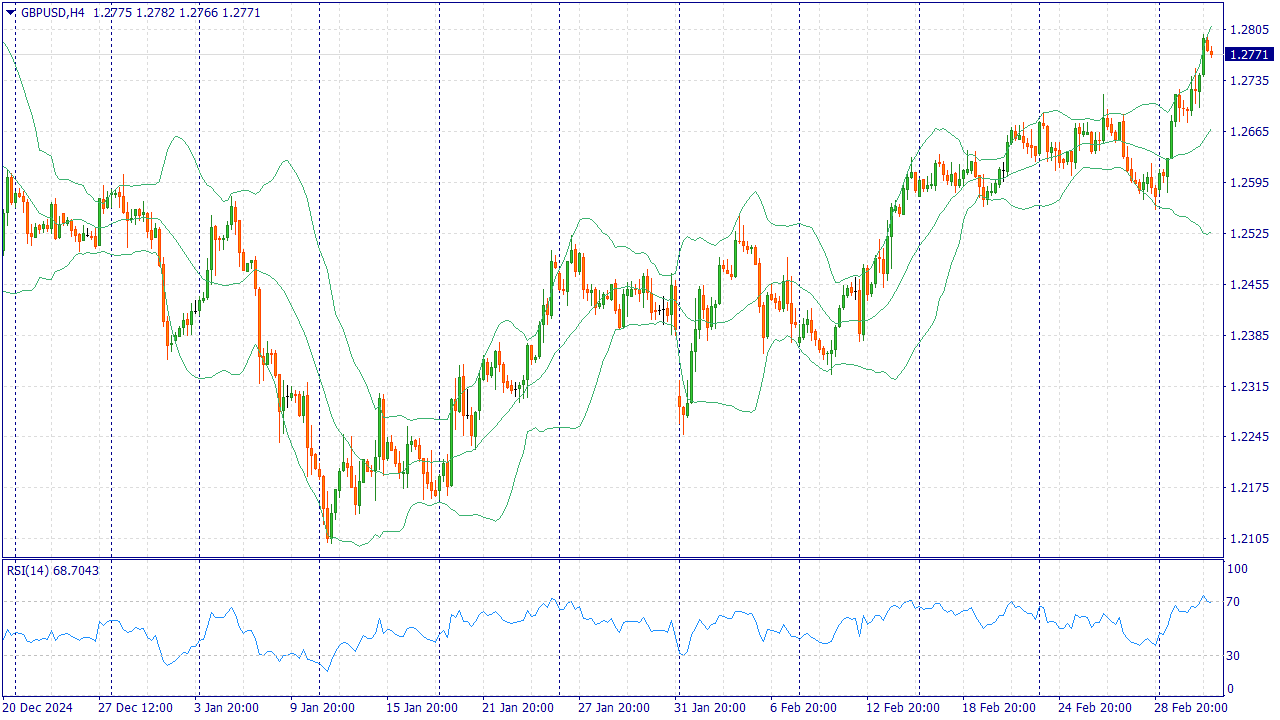The height and width of the screenshot is (720, 1280).
Task: Click the OHLC values 1.2775 1.2782 1.2766 1.2771
Action: [177, 11]
